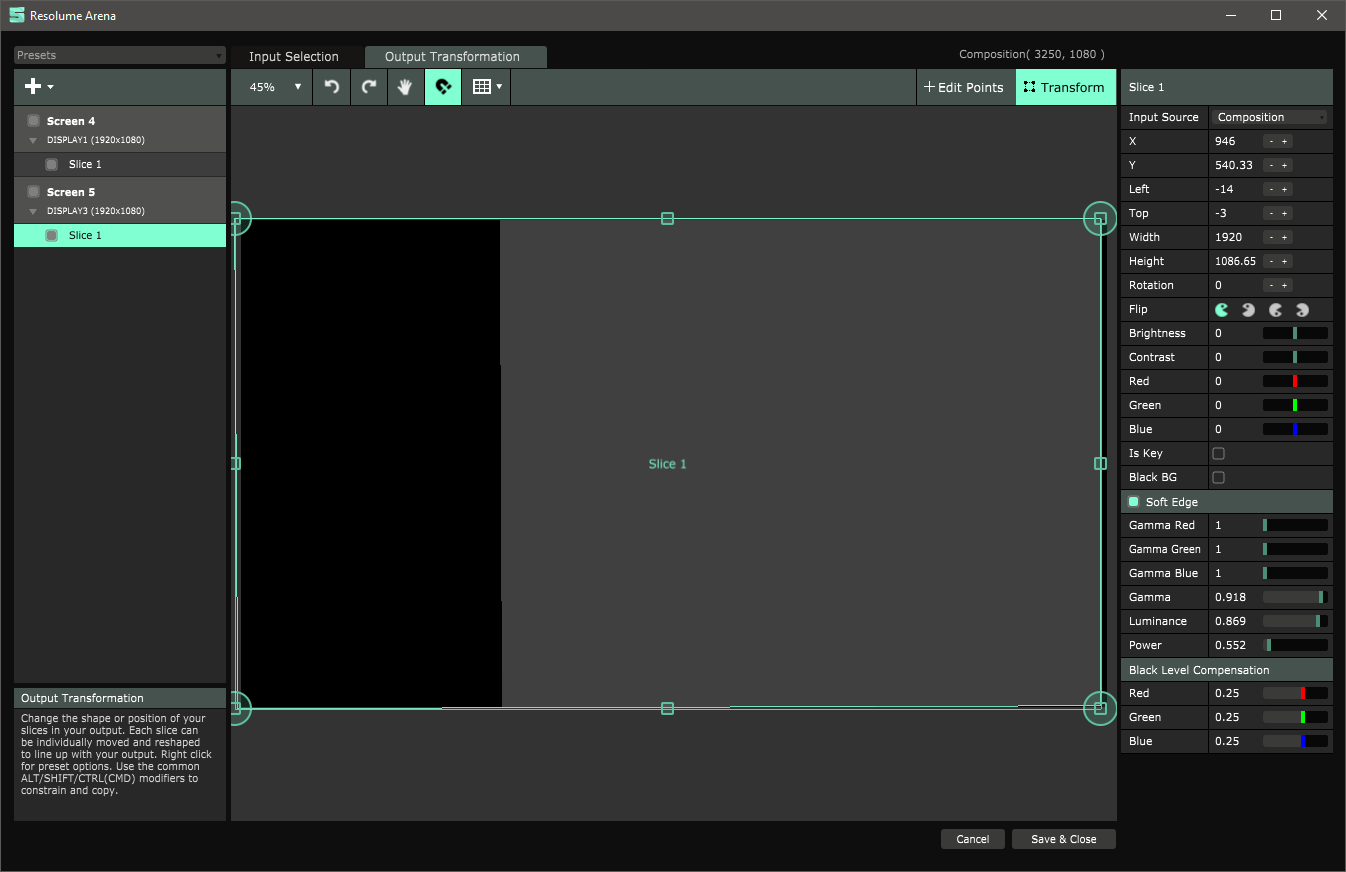Toggle the Soft Edge option
1346x872 pixels.
click(x=1134, y=502)
